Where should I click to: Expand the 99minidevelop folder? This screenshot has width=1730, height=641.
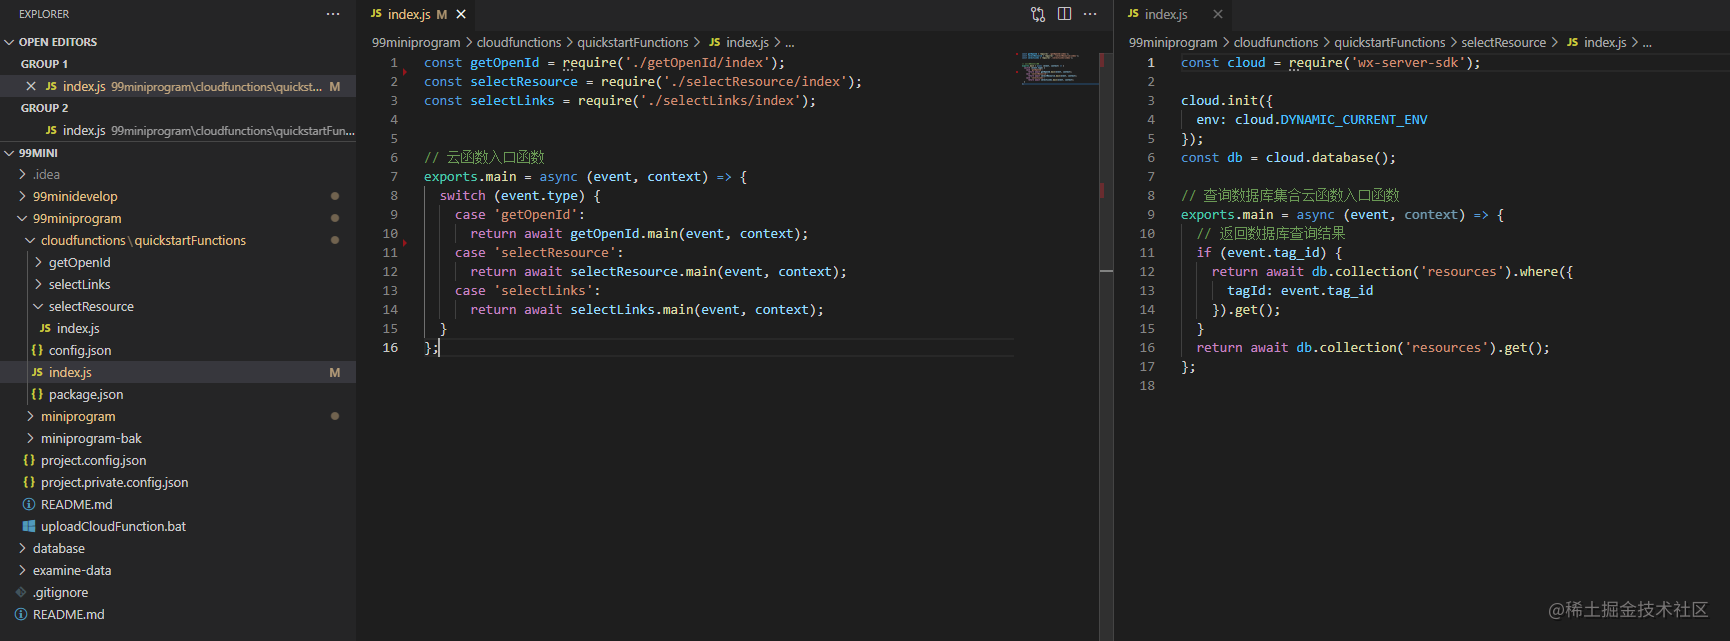[x=178, y=197]
